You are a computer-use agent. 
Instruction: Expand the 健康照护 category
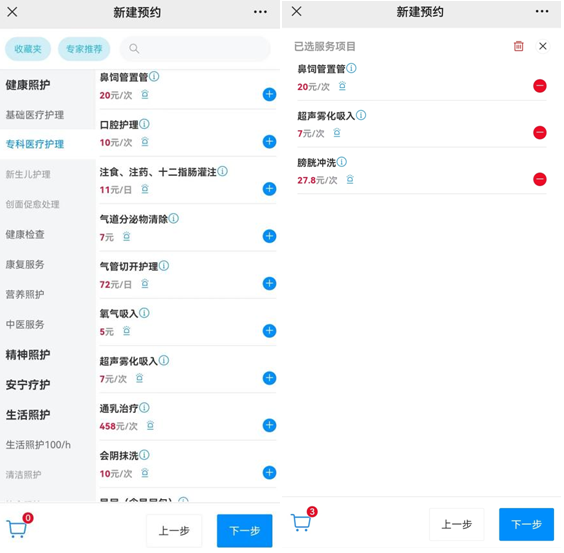[x=28, y=86]
